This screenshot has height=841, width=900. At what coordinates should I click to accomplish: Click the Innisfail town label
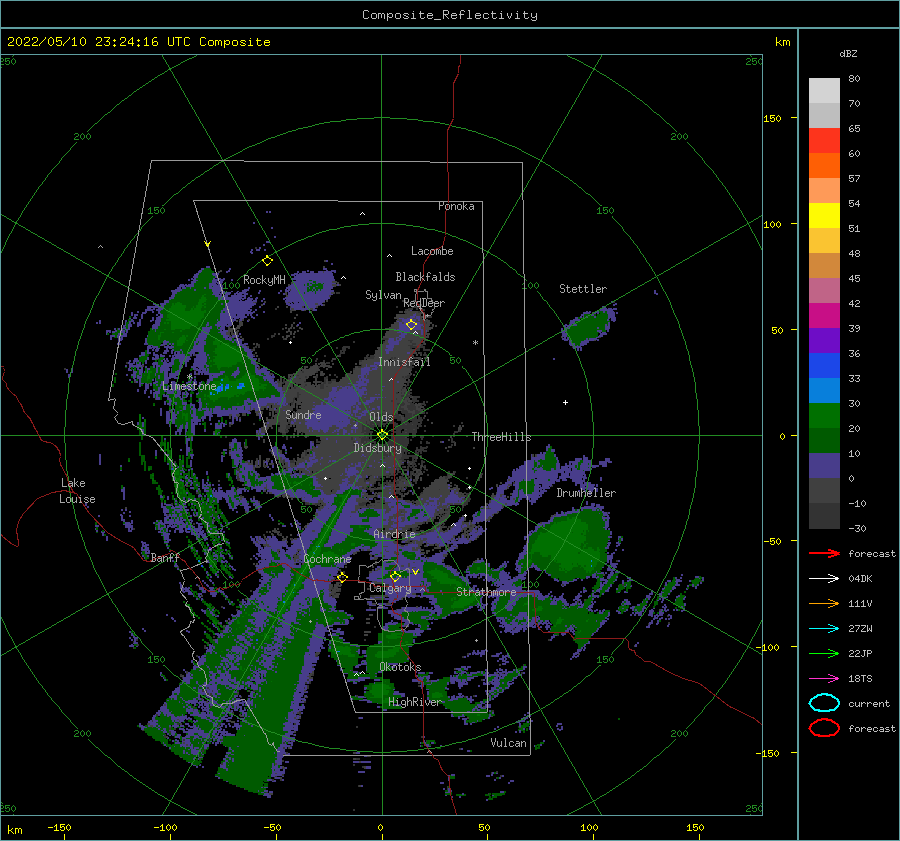click(x=404, y=362)
